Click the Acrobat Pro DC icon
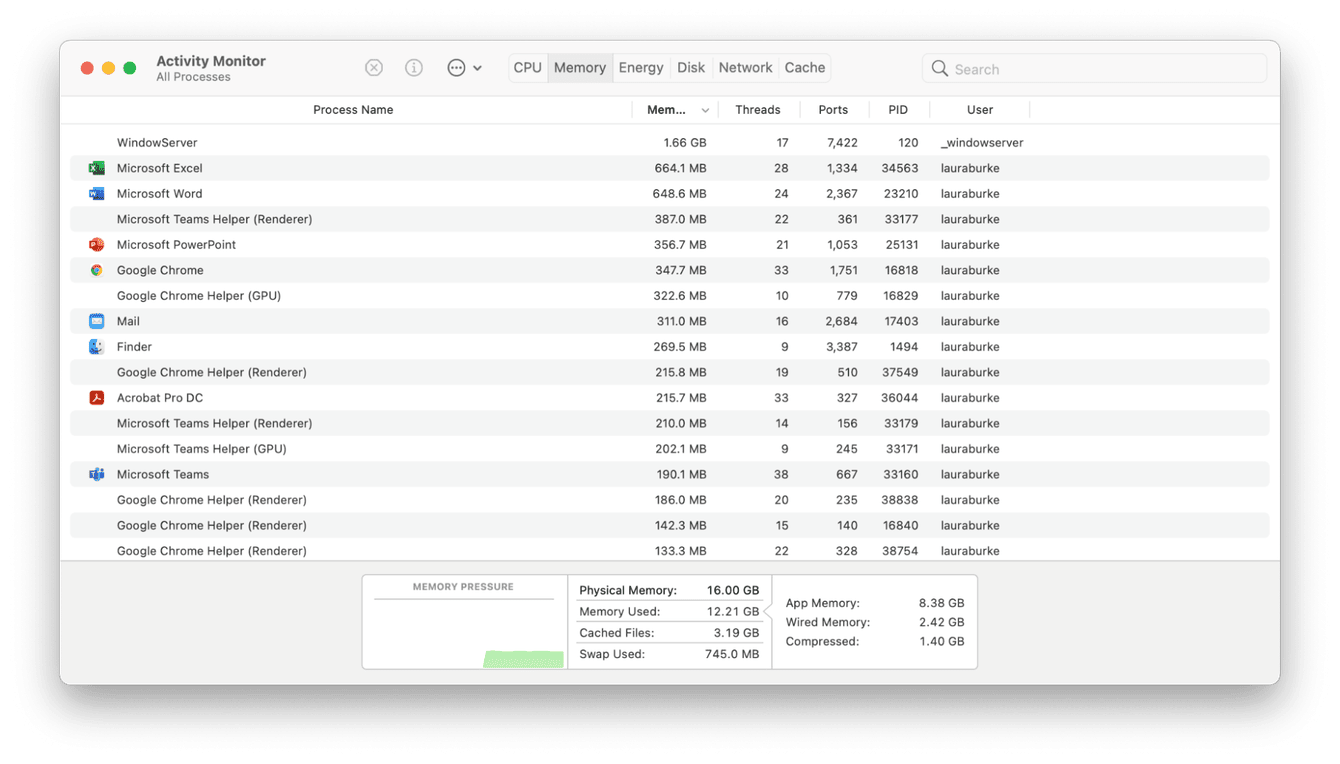The width and height of the screenshot is (1340, 764). point(96,397)
